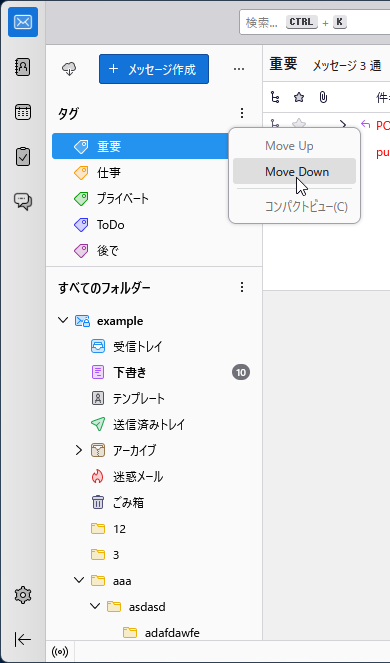The height and width of the screenshot is (663, 390).
Task: Open the folder named 12
Action: [x=154, y=529]
